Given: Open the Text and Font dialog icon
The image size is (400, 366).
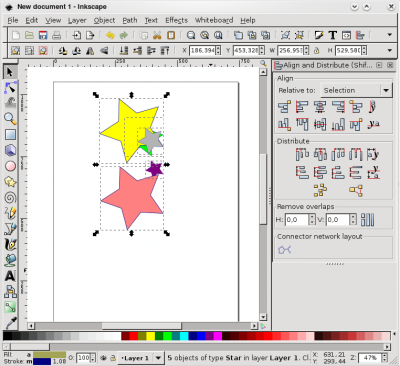Looking at the screenshot, I should (x=332, y=35).
